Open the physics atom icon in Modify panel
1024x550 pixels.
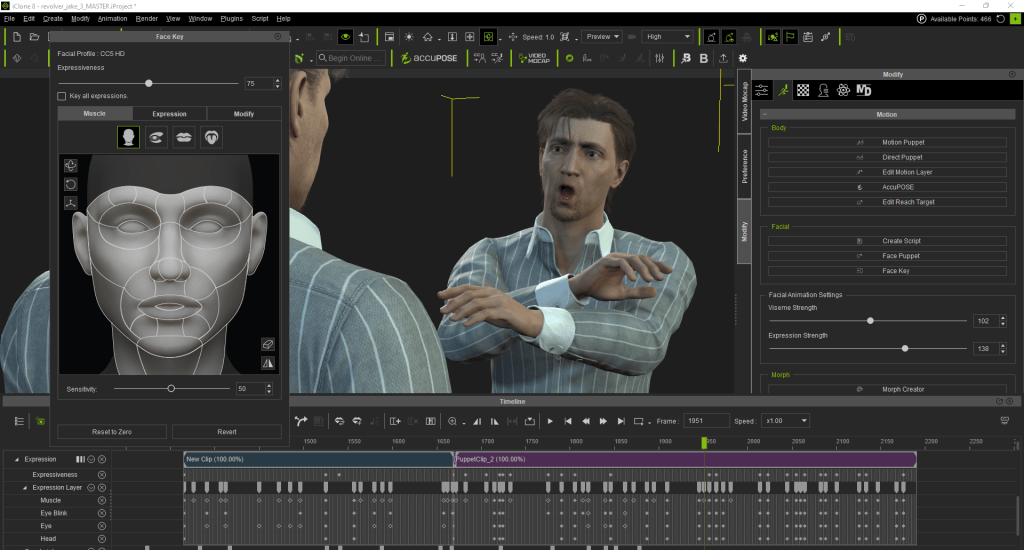pos(843,90)
